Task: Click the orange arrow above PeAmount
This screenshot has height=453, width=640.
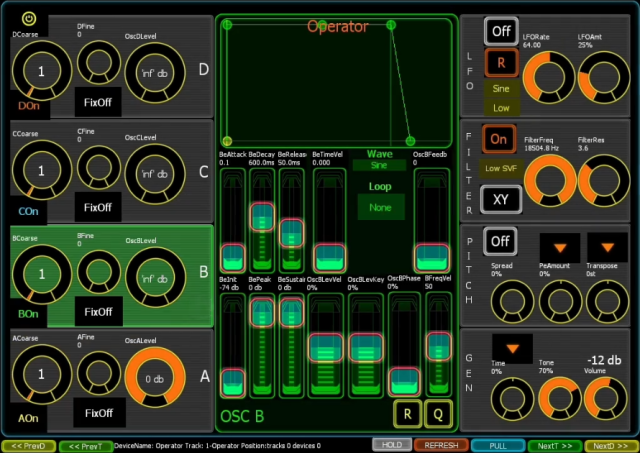Action: 560,248
